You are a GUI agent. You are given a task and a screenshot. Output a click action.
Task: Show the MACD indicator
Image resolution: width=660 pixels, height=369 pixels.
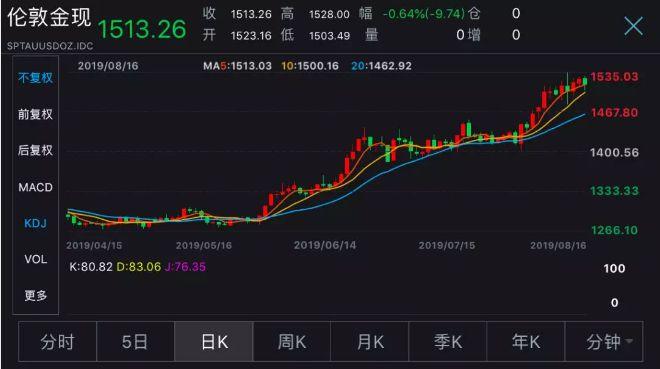pos(35,187)
